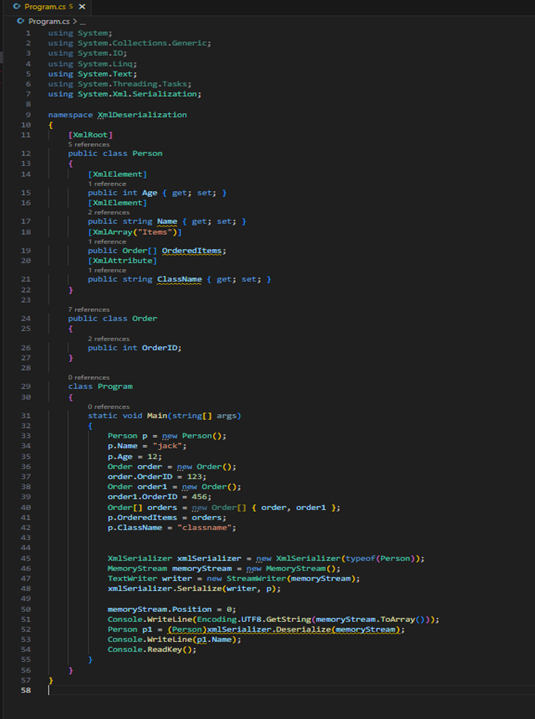This screenshot has height=719, width=535.
Task: Place the cursor on the XmlRoot attribute
Action: coord(90,135)
